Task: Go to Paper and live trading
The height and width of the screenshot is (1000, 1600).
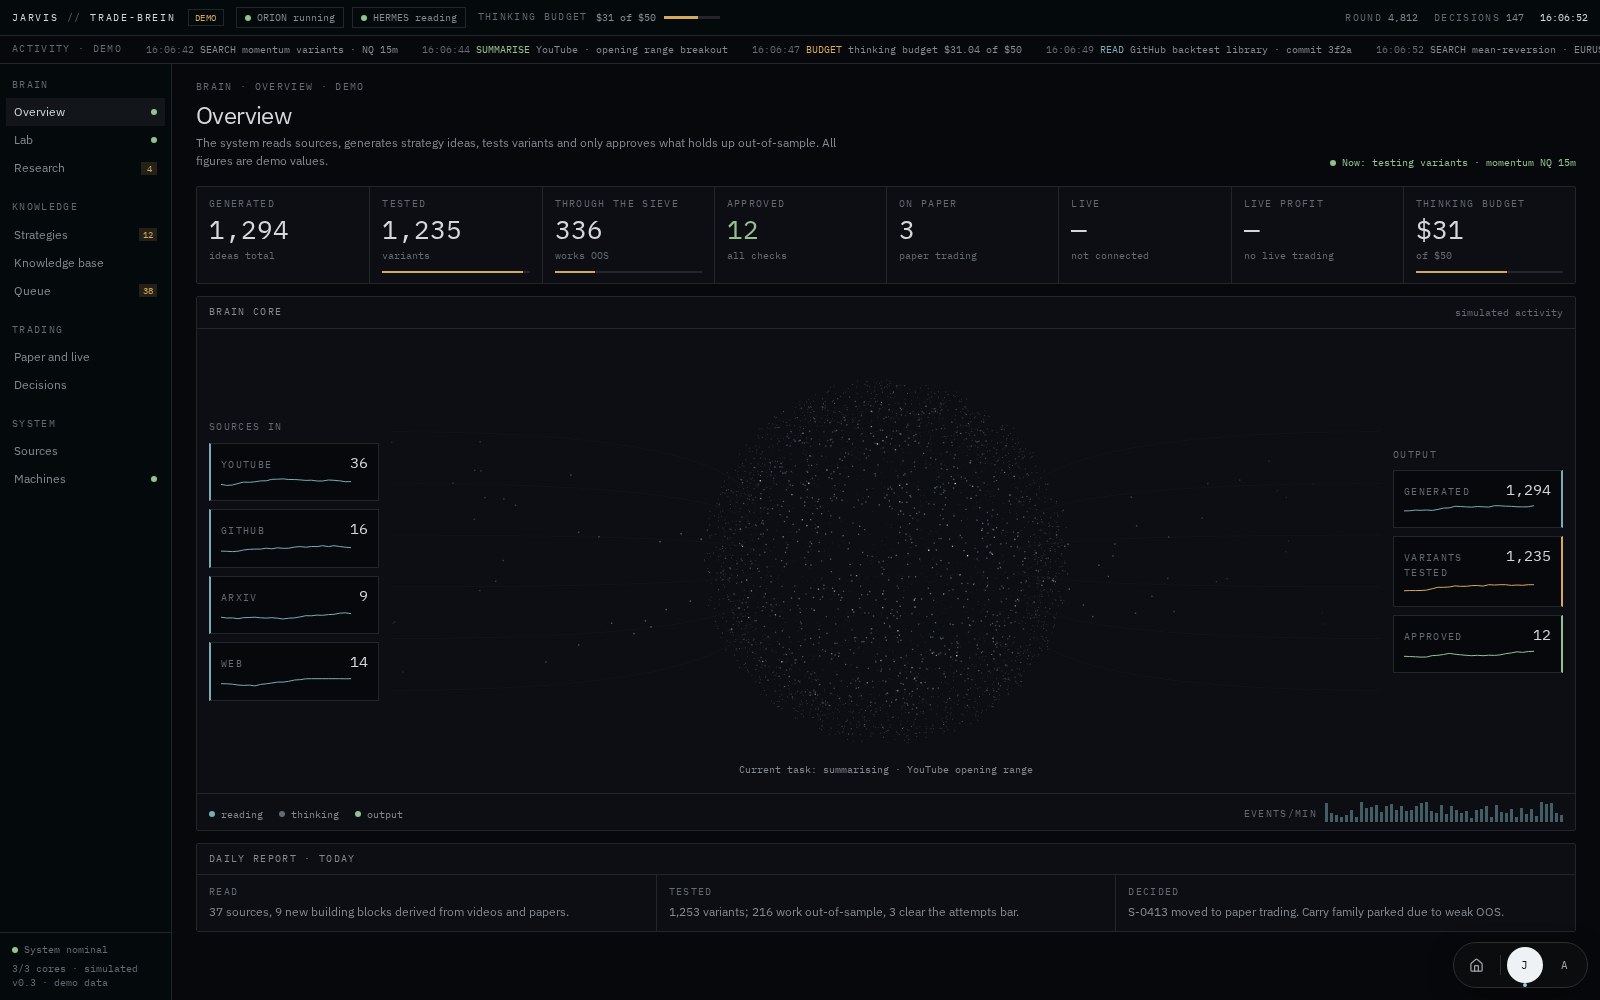Action: 85,357
